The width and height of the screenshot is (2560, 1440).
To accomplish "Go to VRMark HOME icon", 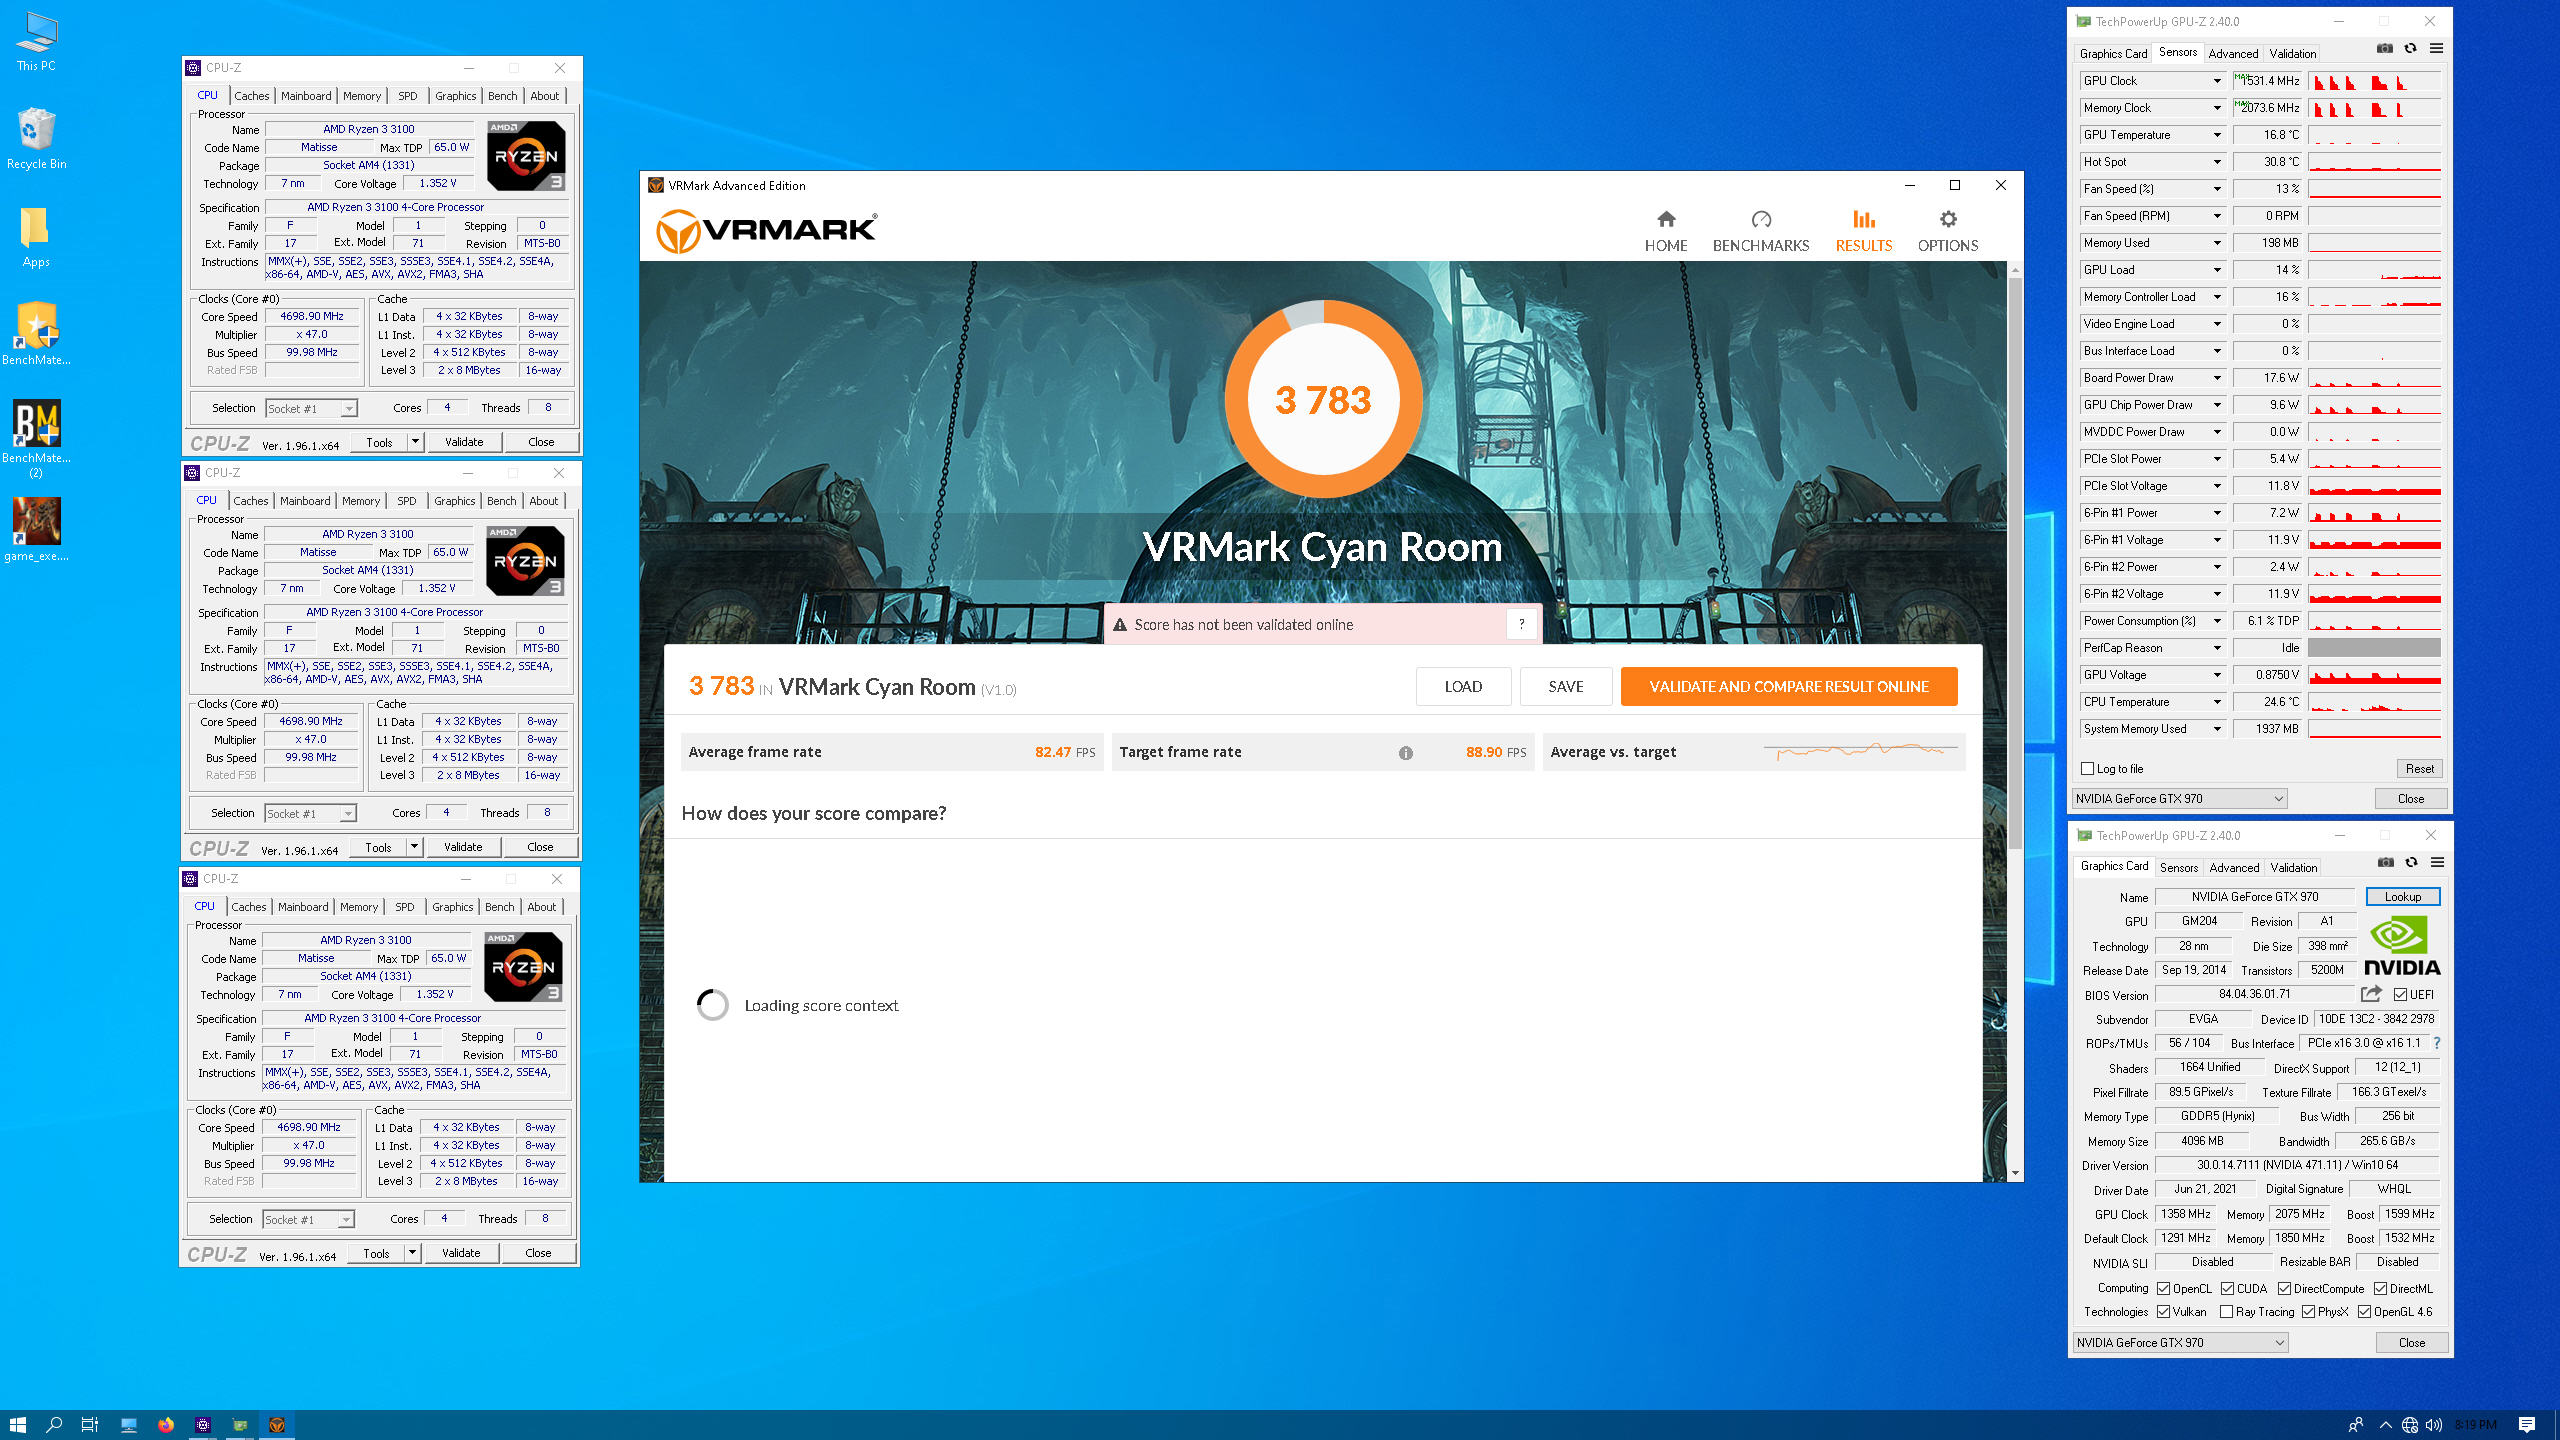I will coord(1666,231).
